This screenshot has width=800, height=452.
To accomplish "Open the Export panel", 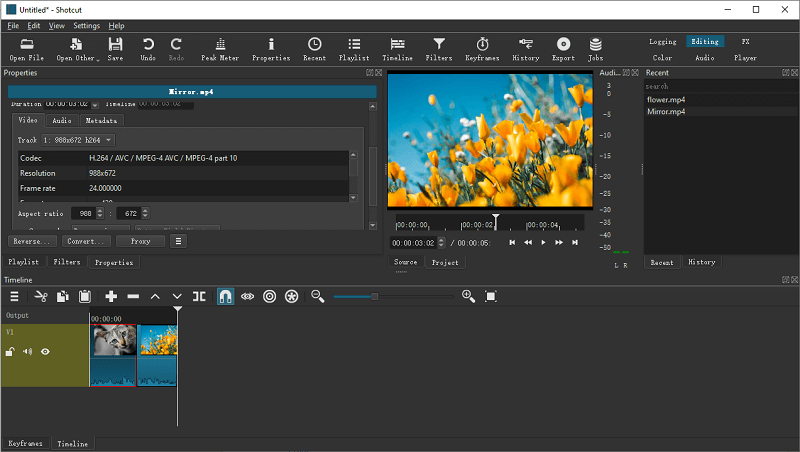I will [563, 48].
